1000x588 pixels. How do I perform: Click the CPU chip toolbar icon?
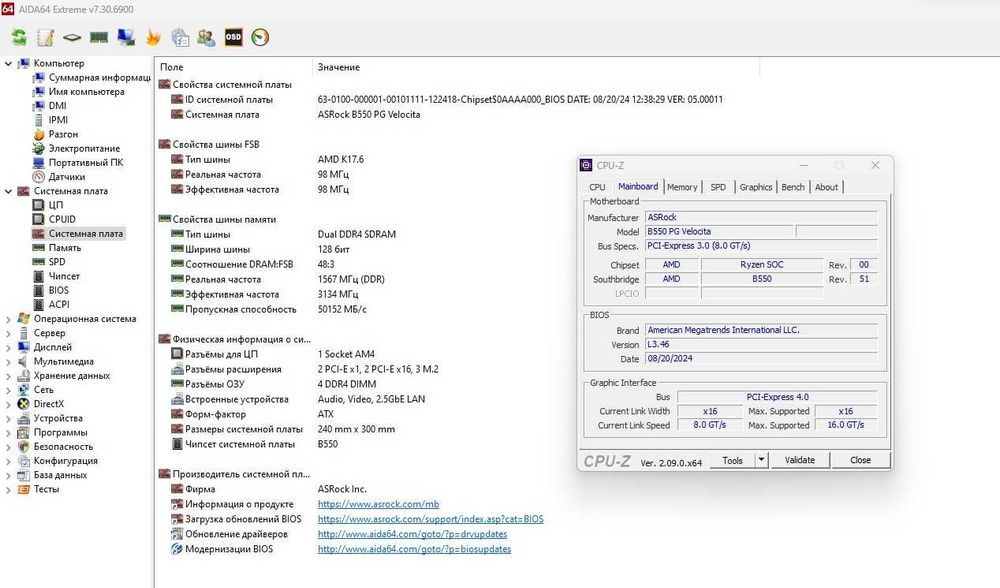click(x=72, y=38)
